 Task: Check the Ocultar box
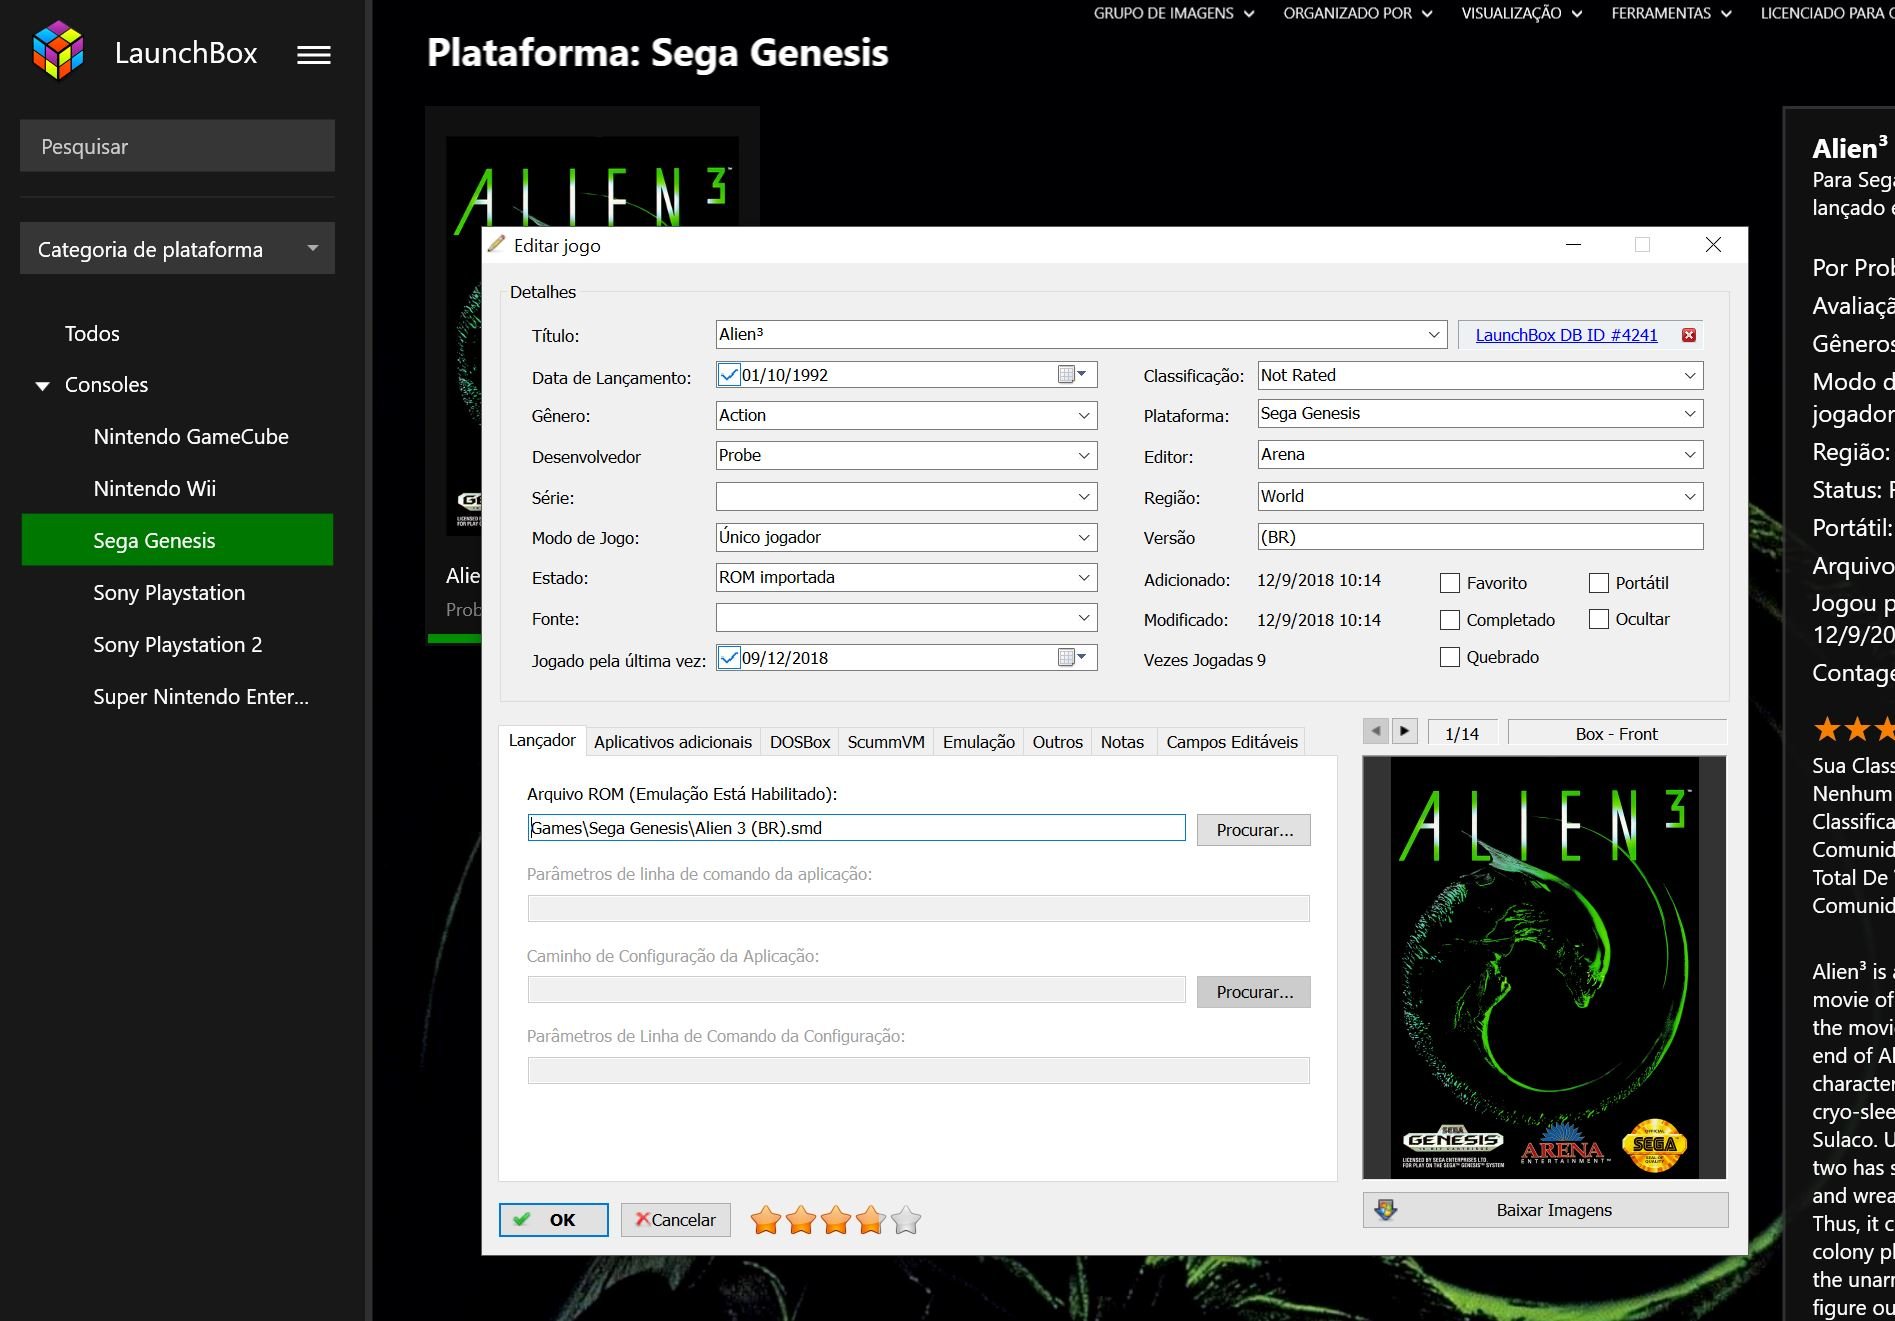click(x=1599, y=619)
